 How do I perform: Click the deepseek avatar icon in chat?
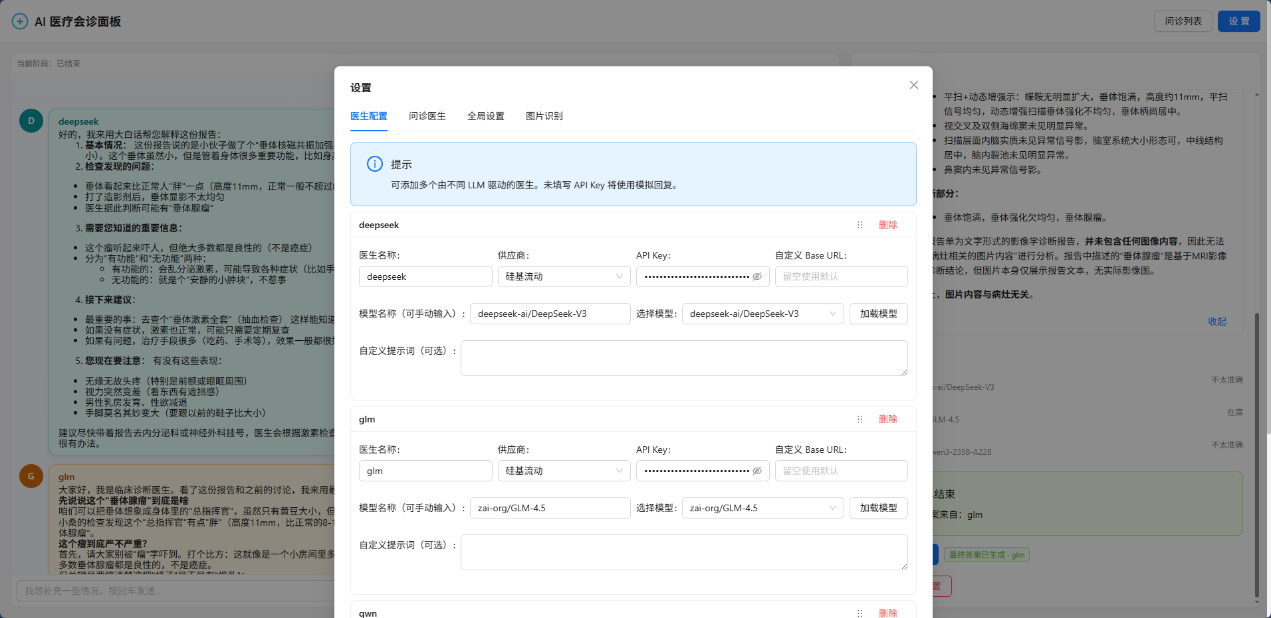[x=31, y=121]
